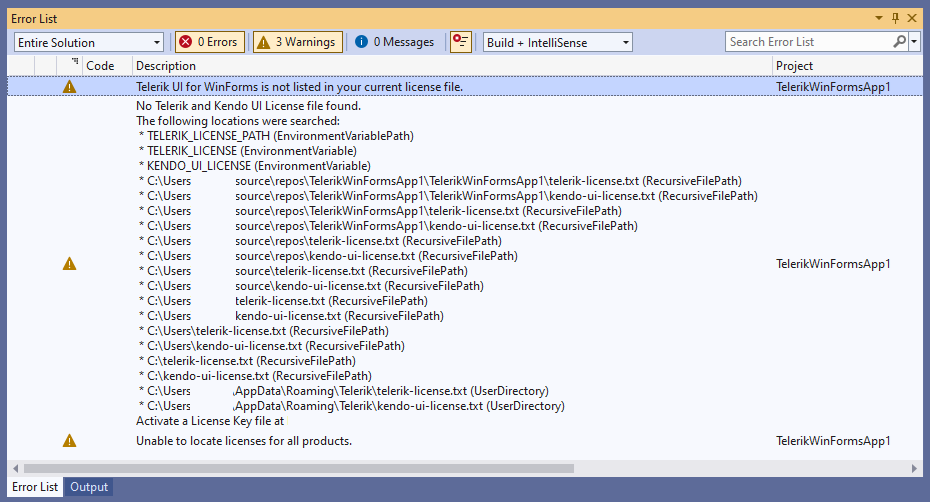The height and width of the screenshot is (502, 930).
Task: Toggle the 0 Messages filter button
Action: tap(394, 42)
